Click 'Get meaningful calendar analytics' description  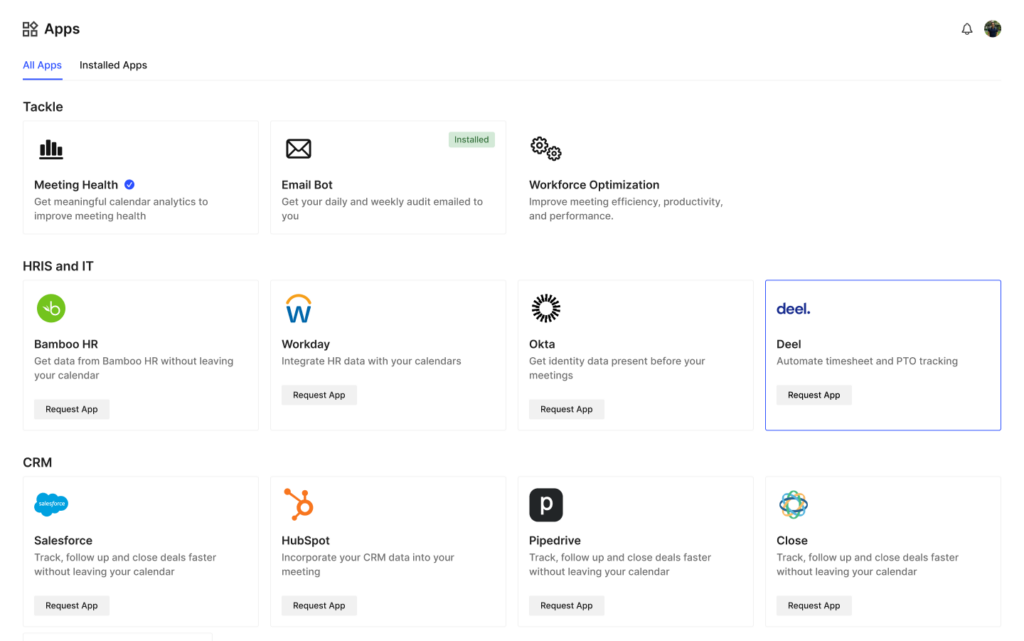pyautogui.click(x=121, y=209)
